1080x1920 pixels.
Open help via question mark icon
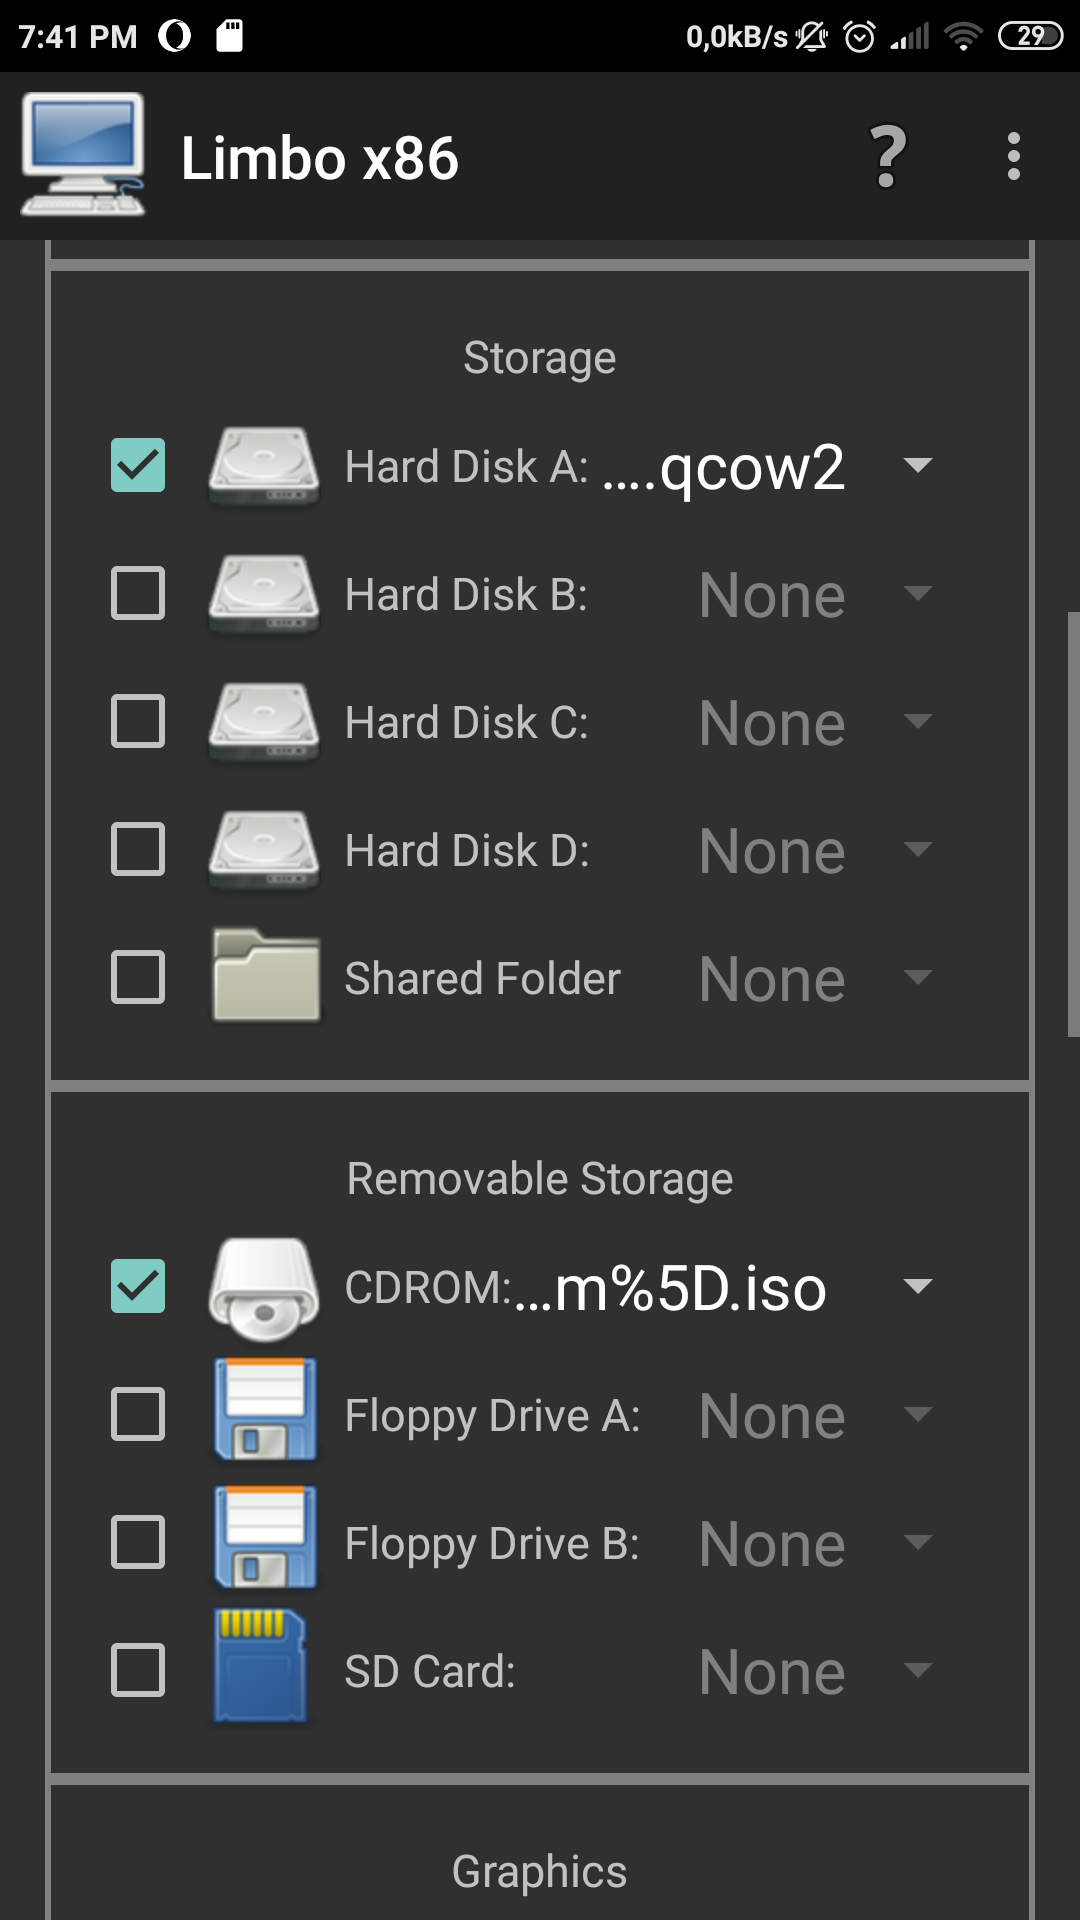(887, 157)
